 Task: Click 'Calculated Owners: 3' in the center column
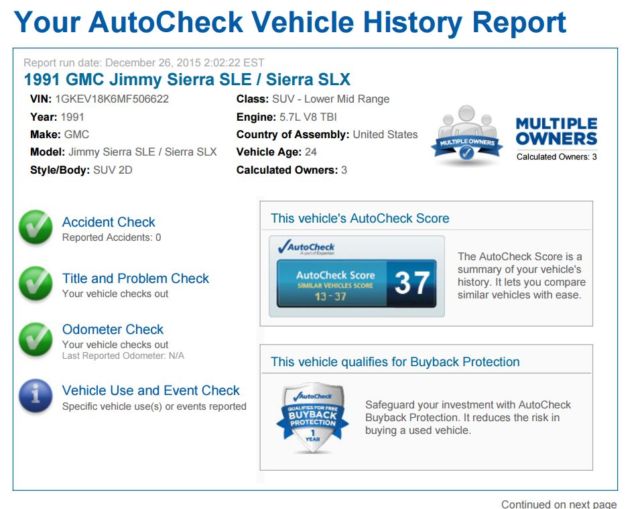[x=291, y=170]
